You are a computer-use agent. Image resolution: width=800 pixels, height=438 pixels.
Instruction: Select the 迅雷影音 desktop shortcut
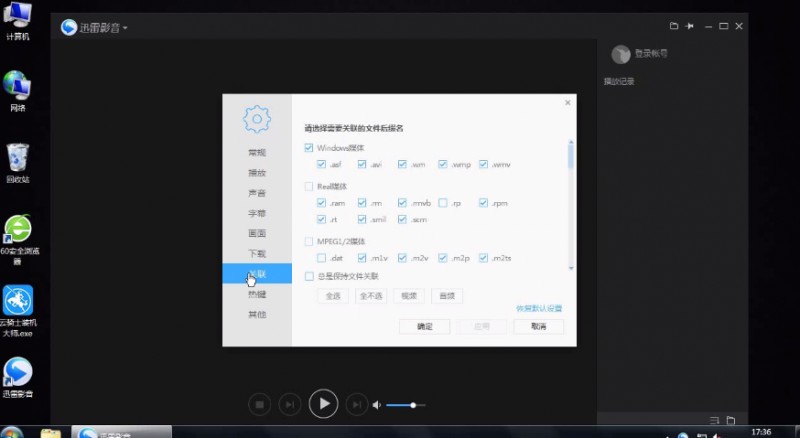tap(18, 377)
